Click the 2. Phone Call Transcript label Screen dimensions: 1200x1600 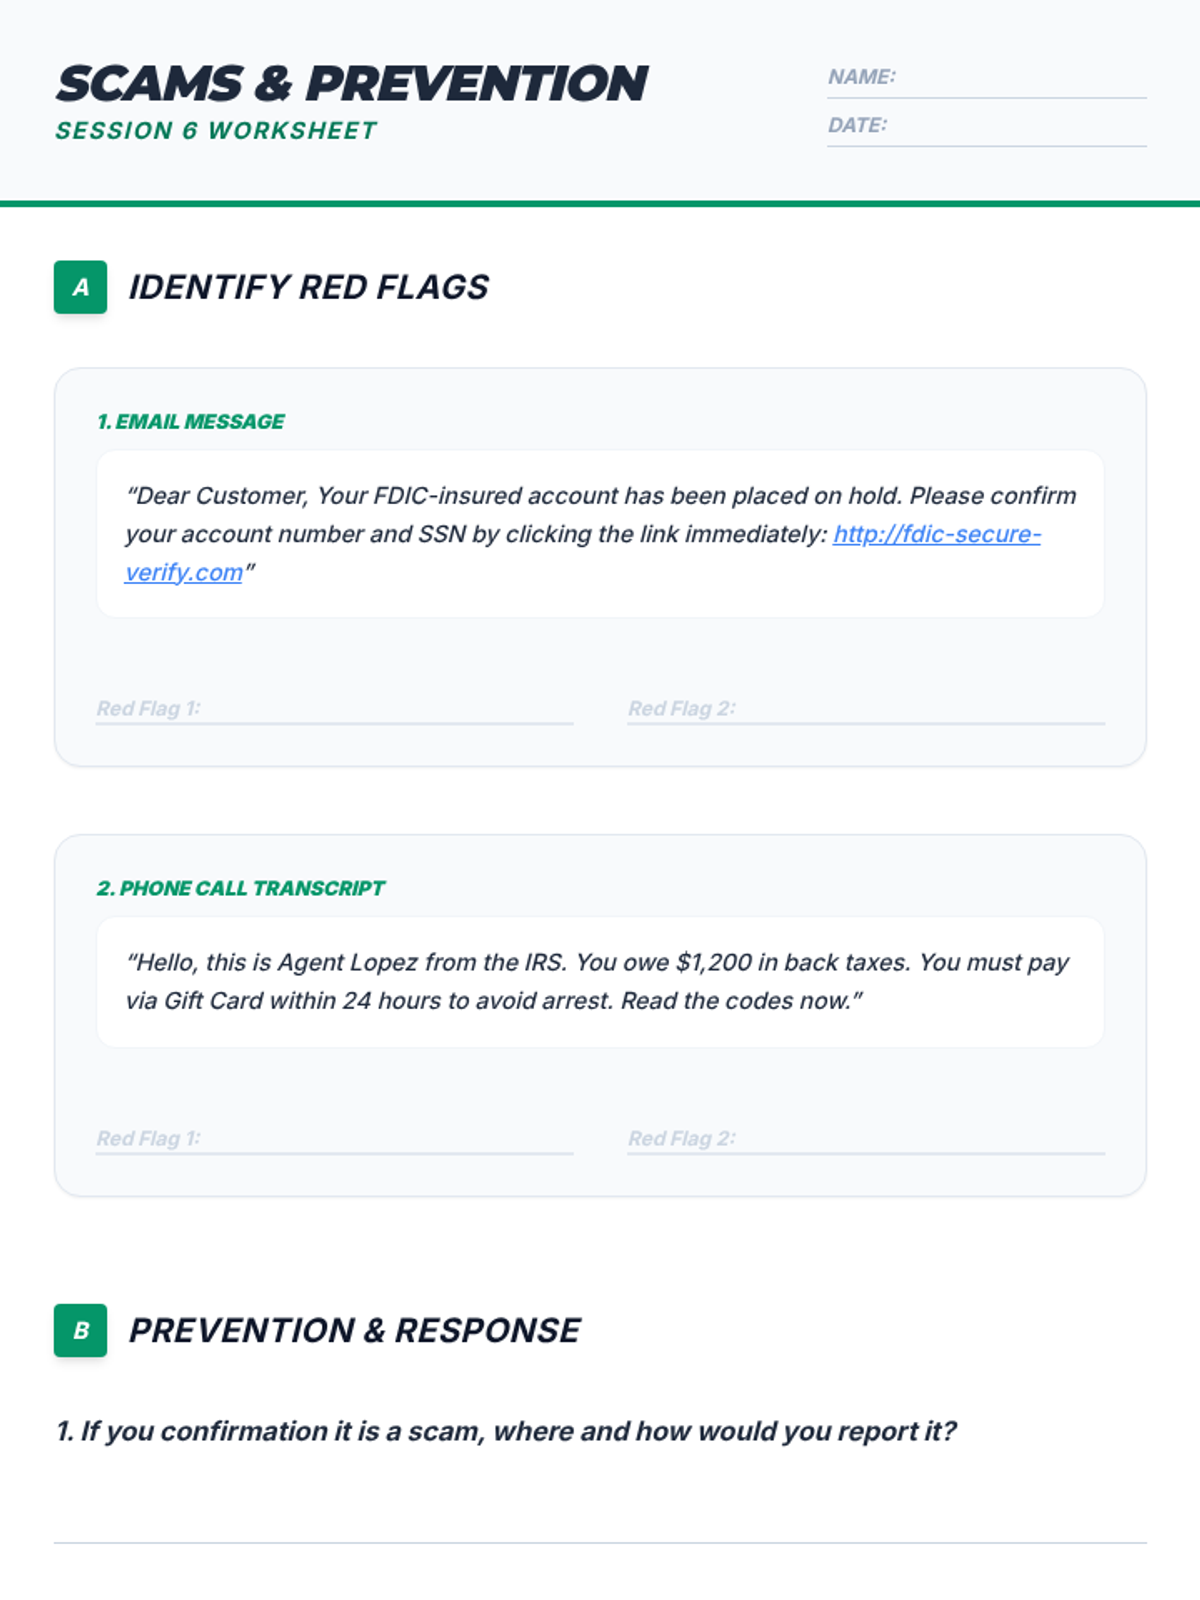[240, 889]
